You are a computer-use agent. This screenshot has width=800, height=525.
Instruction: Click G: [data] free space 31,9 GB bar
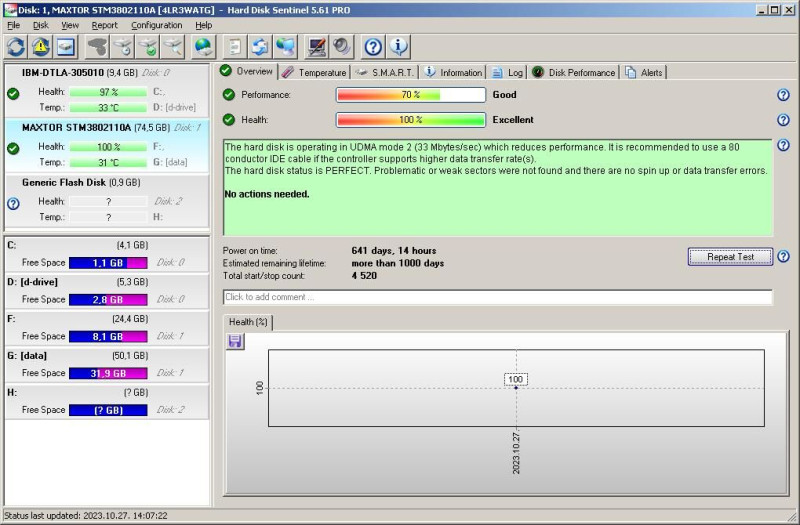click(108, 373)
